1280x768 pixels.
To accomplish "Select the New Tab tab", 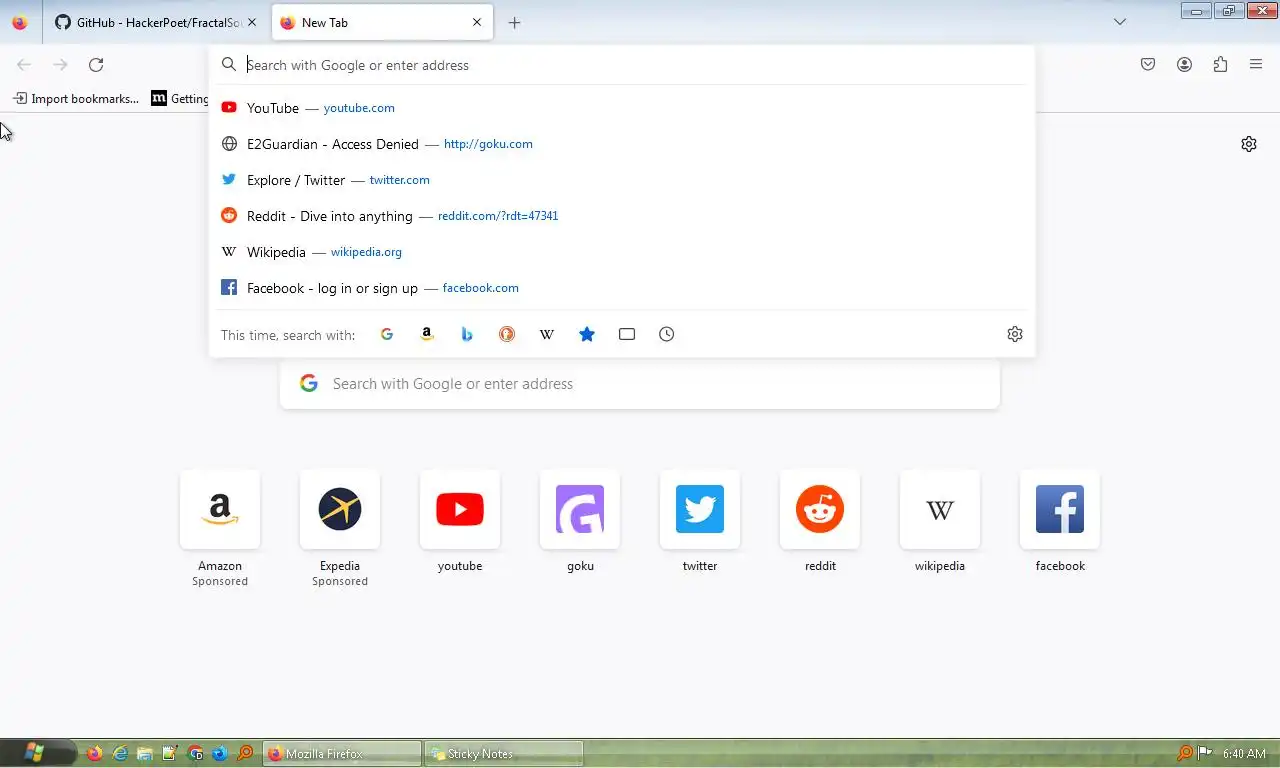I will (383, 22).
